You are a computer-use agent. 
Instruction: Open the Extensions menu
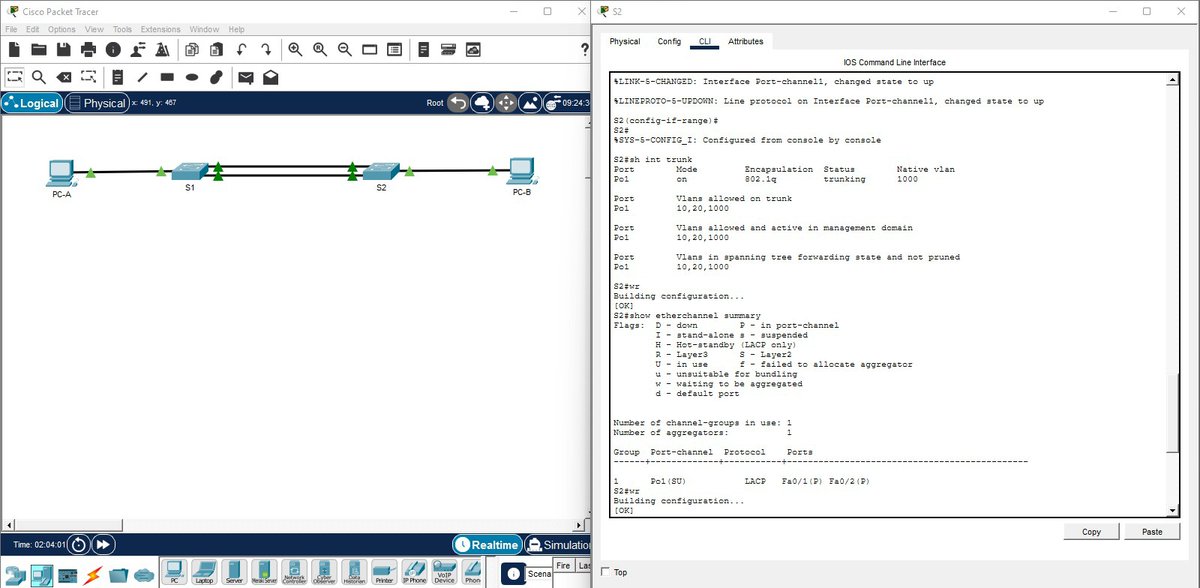pos(160,29)
